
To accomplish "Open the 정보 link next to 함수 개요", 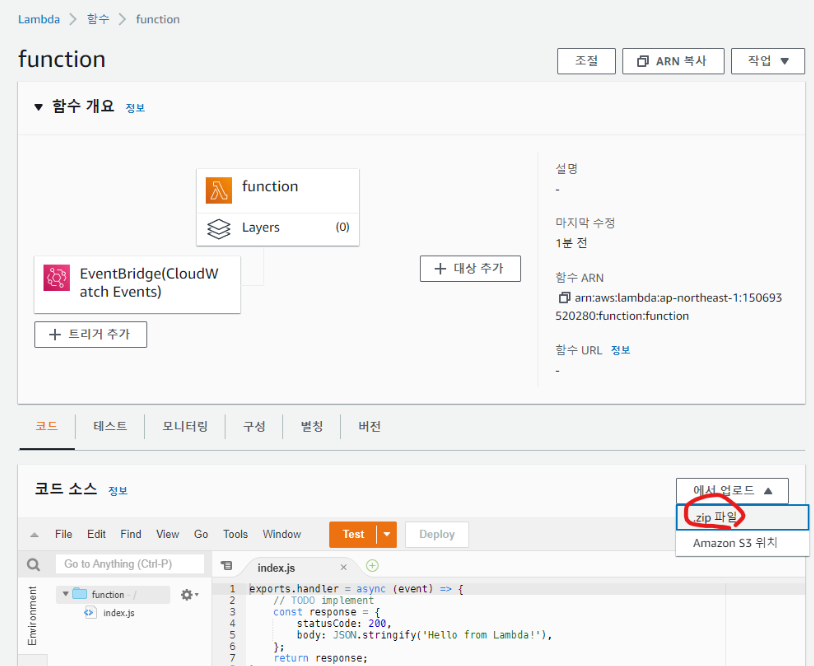I will point(135,108).
